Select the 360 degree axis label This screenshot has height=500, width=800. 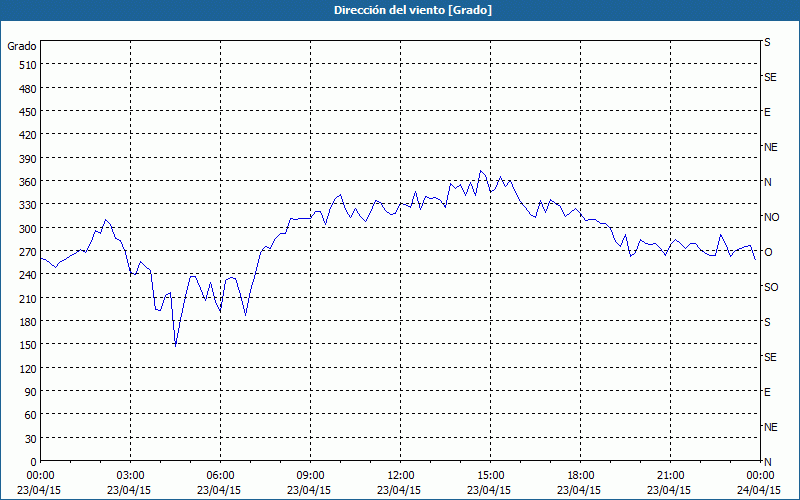[28, 182]
